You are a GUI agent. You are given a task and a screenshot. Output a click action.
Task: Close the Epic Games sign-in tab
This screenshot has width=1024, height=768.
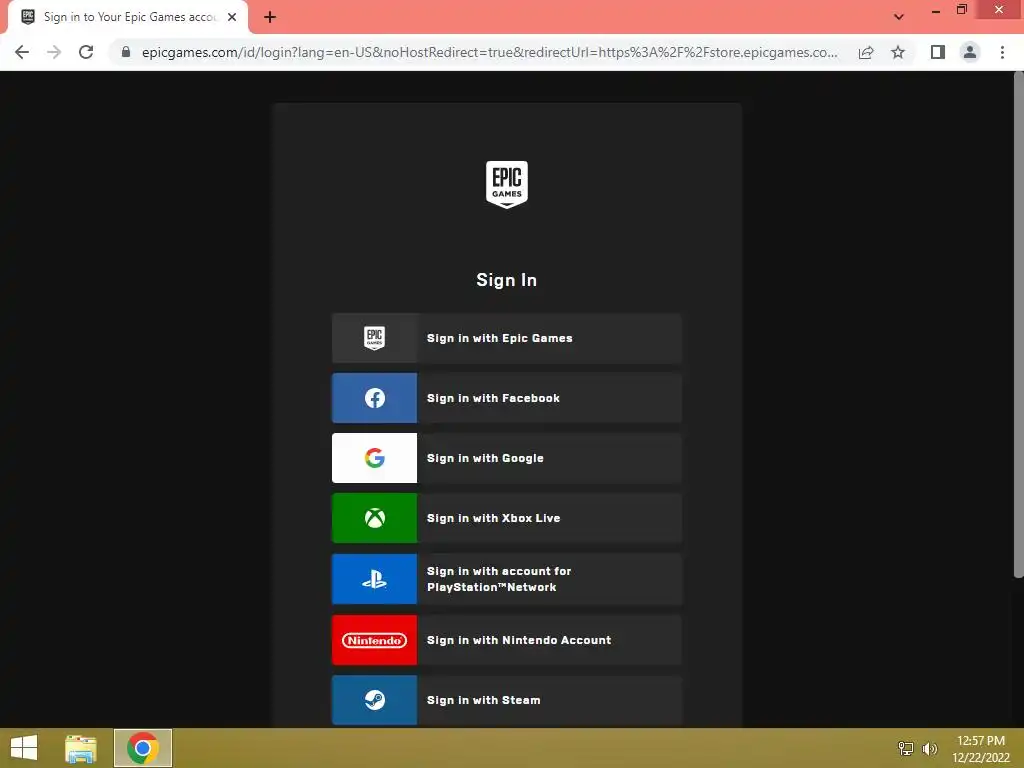click(232, 17)
